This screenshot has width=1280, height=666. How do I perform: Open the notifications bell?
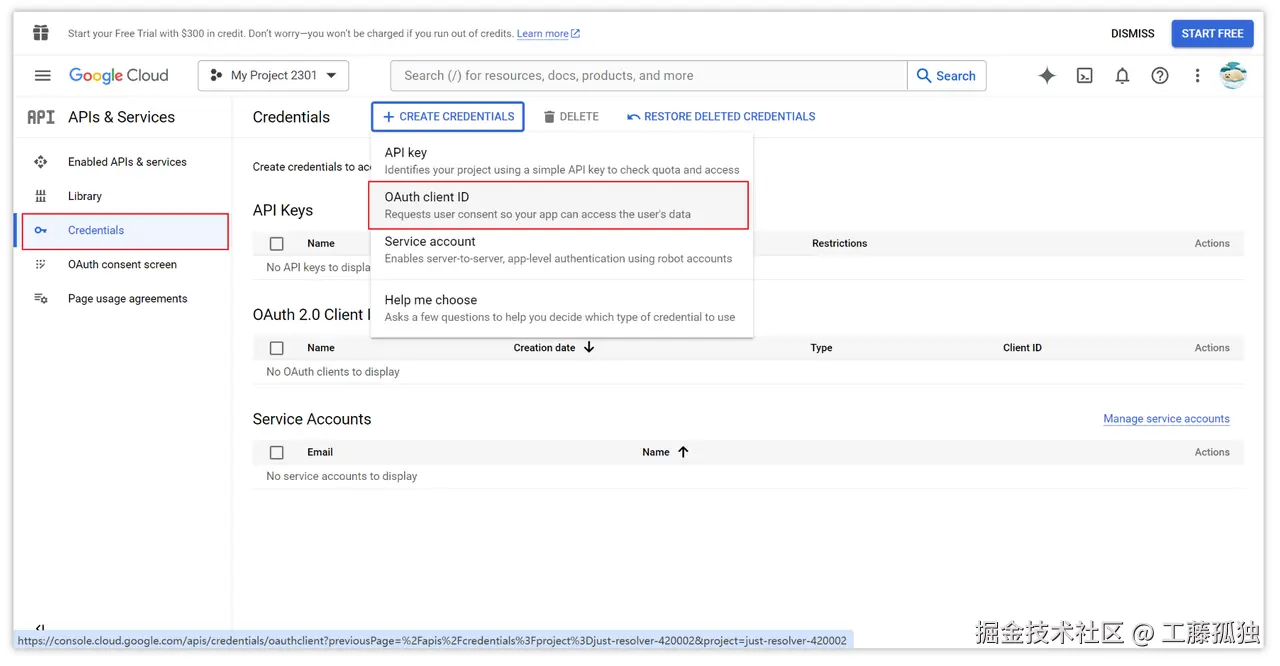click(x=1122, y=75)
